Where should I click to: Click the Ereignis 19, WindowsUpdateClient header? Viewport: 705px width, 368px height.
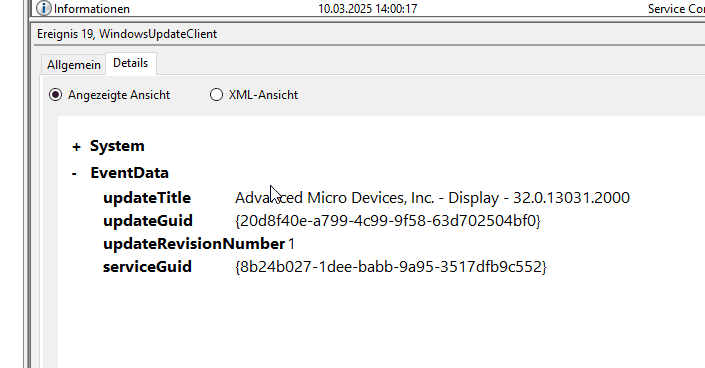(127, 34)
